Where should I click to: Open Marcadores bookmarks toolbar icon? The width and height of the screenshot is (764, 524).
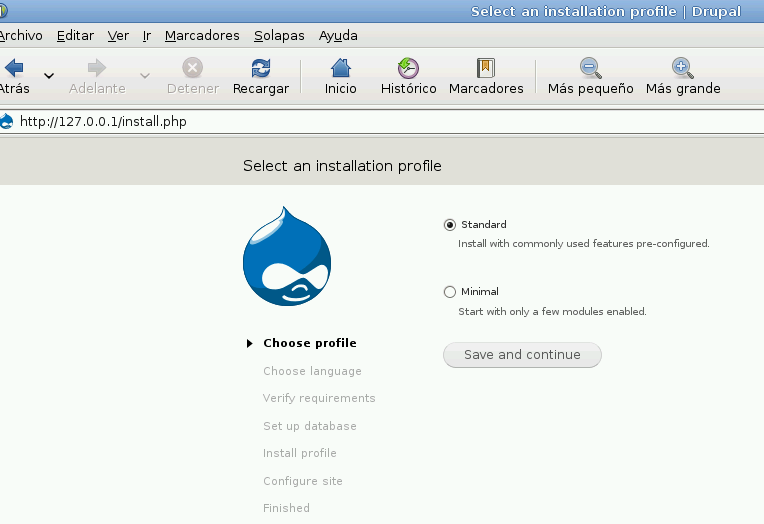tap(486, 68)
